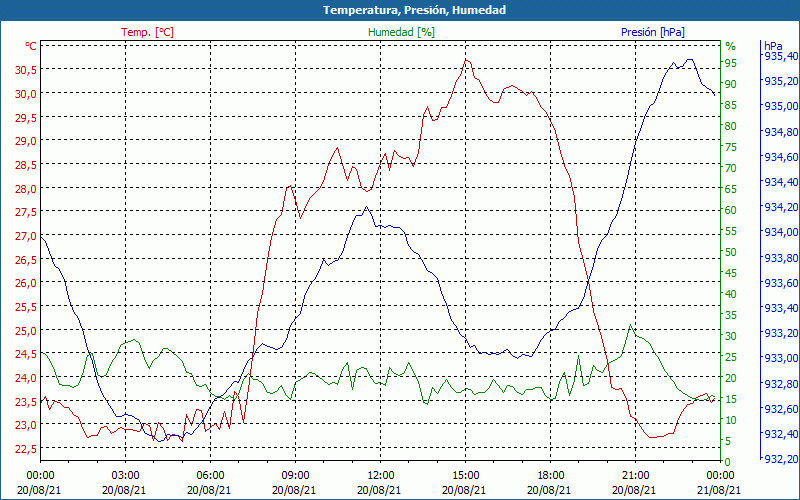Click the "29,0" temperature axis value
Screen dimensions: 800x500
(x=26, y=141)
